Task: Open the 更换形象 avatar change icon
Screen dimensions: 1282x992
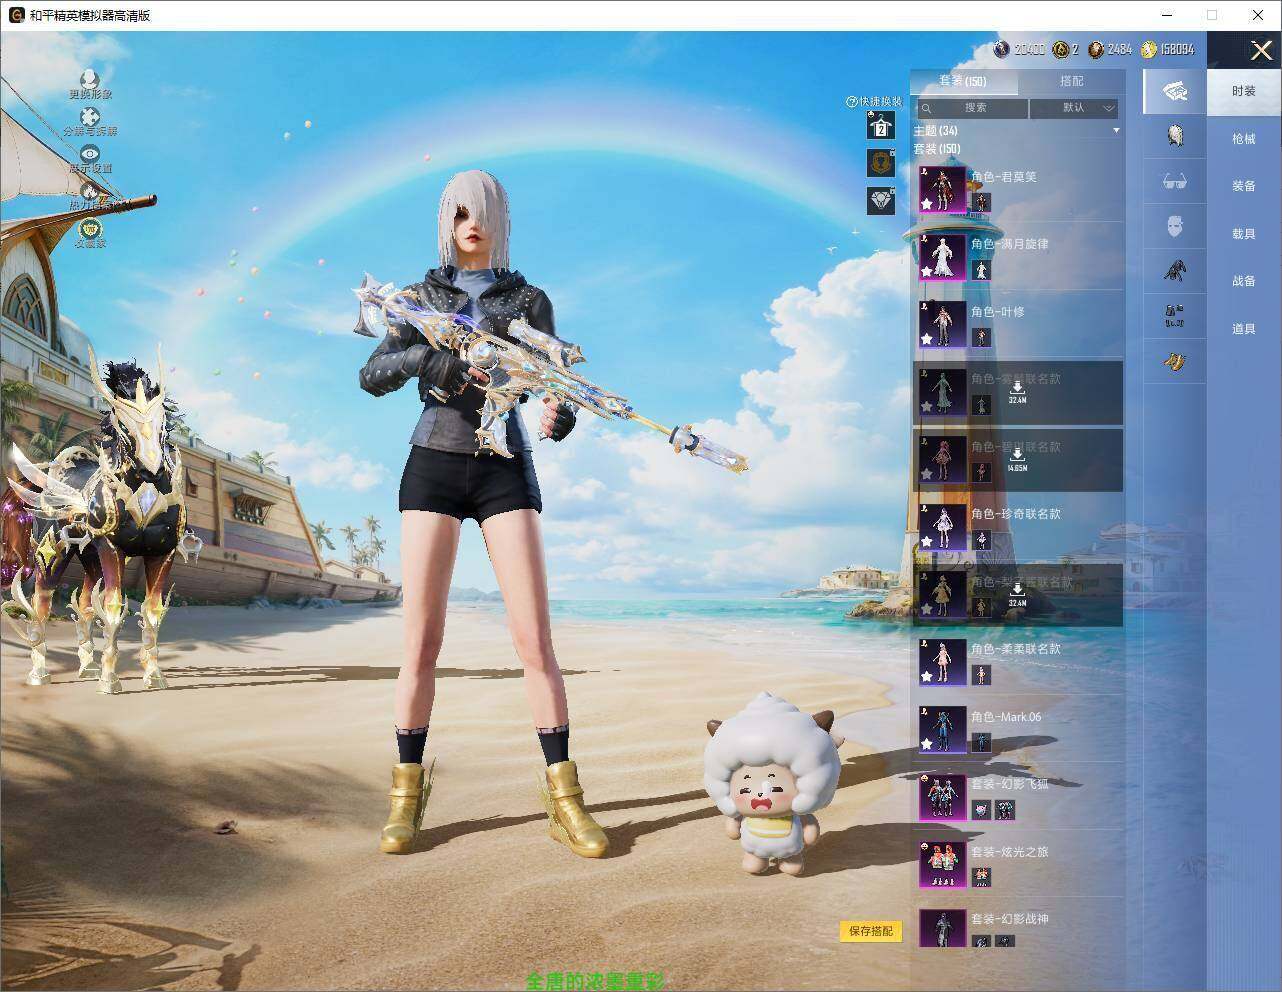Action: click(90, 80)
